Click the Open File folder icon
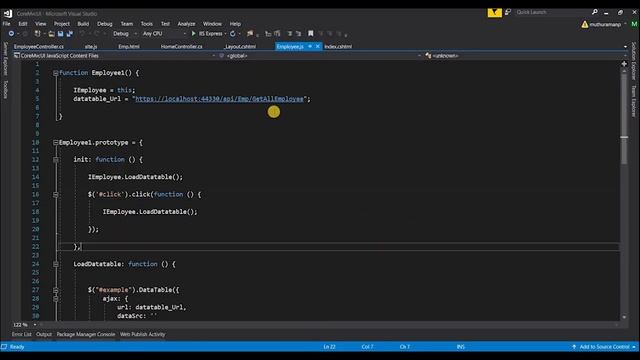The width and height of the screenshot is (640, 360). click(51, 33)
